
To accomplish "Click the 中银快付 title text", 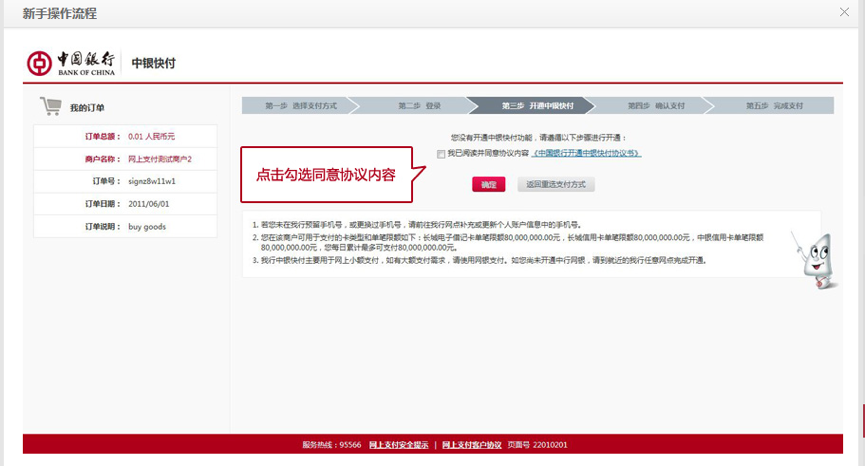I will (153, 63).
